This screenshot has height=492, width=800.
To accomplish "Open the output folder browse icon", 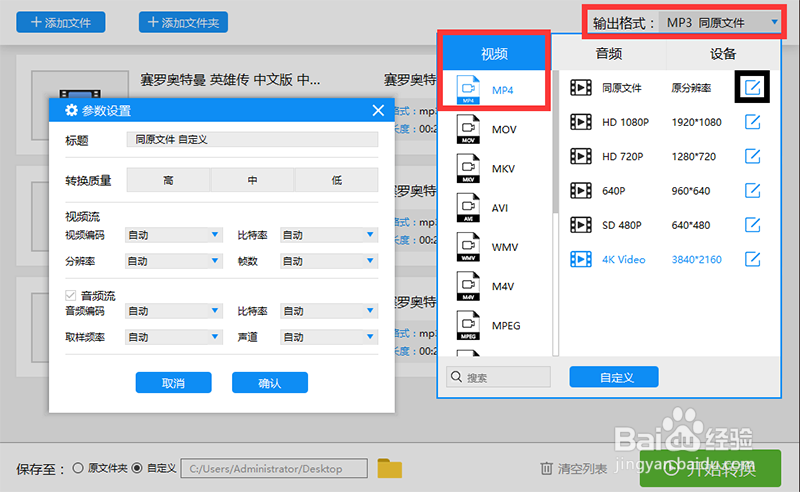I will (390, 468).
